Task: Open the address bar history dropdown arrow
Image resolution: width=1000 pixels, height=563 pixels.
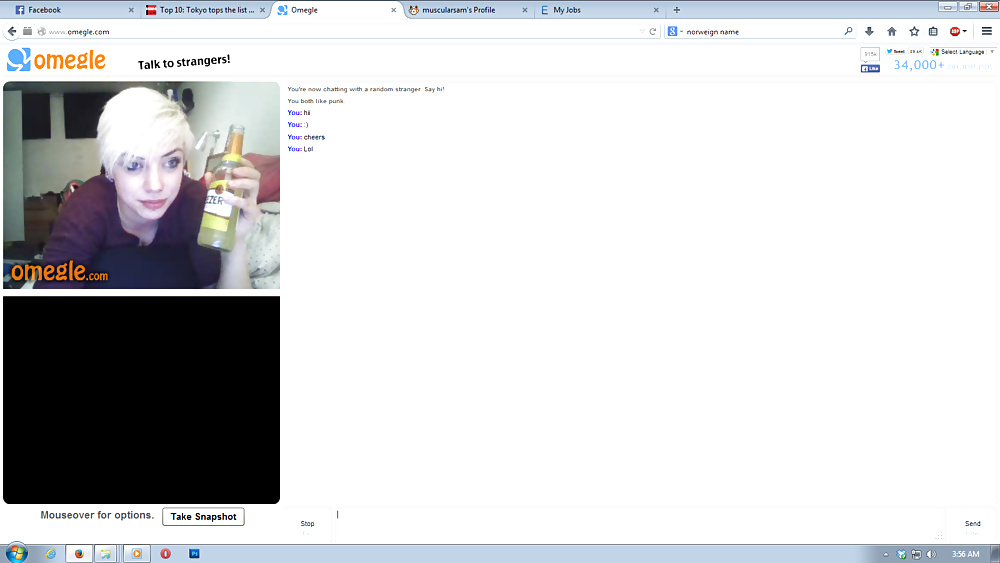Action: pyautogui.click(x=642, y=31)
